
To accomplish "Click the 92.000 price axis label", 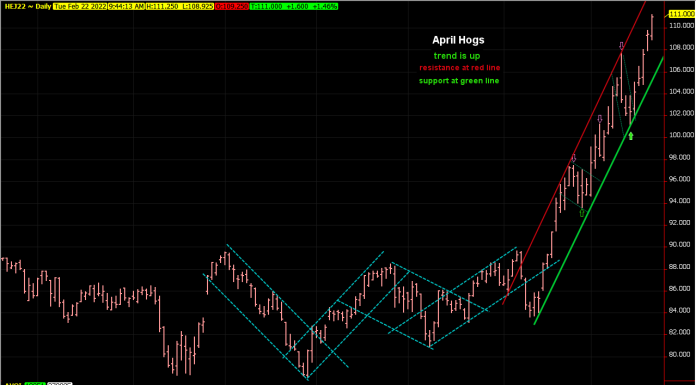I will (681, 222).
